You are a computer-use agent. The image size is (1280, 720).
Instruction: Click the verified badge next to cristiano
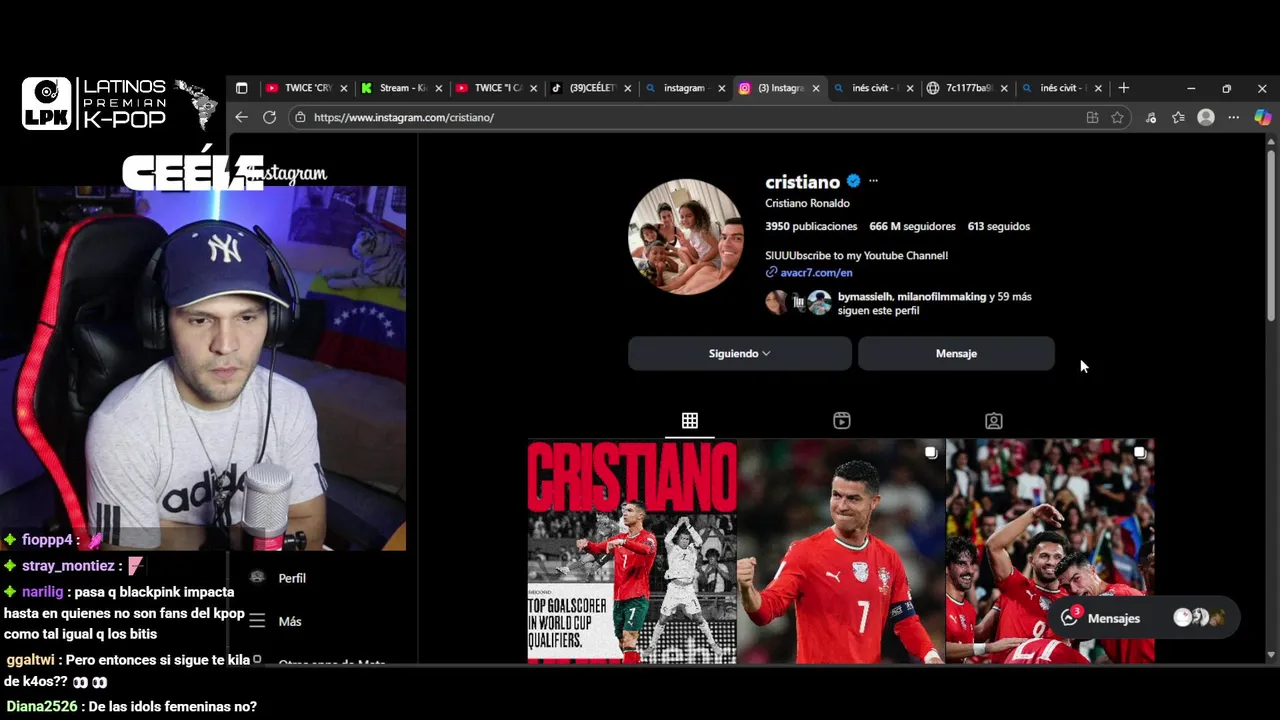[853, 181]
